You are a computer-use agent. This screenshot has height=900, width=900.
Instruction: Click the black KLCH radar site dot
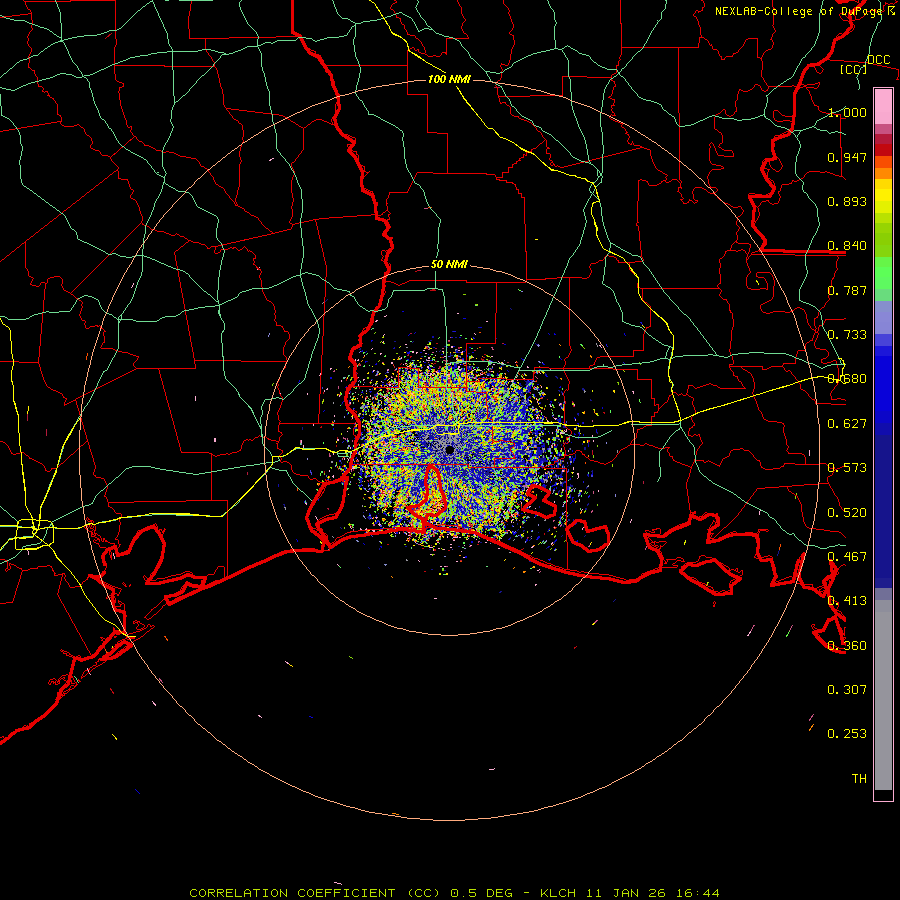pyautogui.click(x=450, y=450)
